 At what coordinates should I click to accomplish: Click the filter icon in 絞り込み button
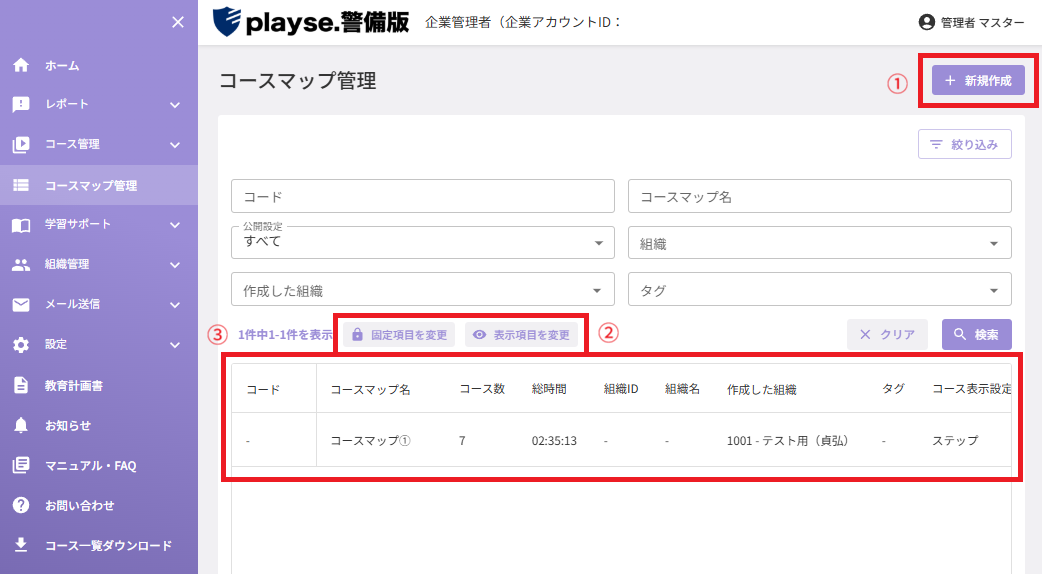pyautogui.click(x=936, y=144)
